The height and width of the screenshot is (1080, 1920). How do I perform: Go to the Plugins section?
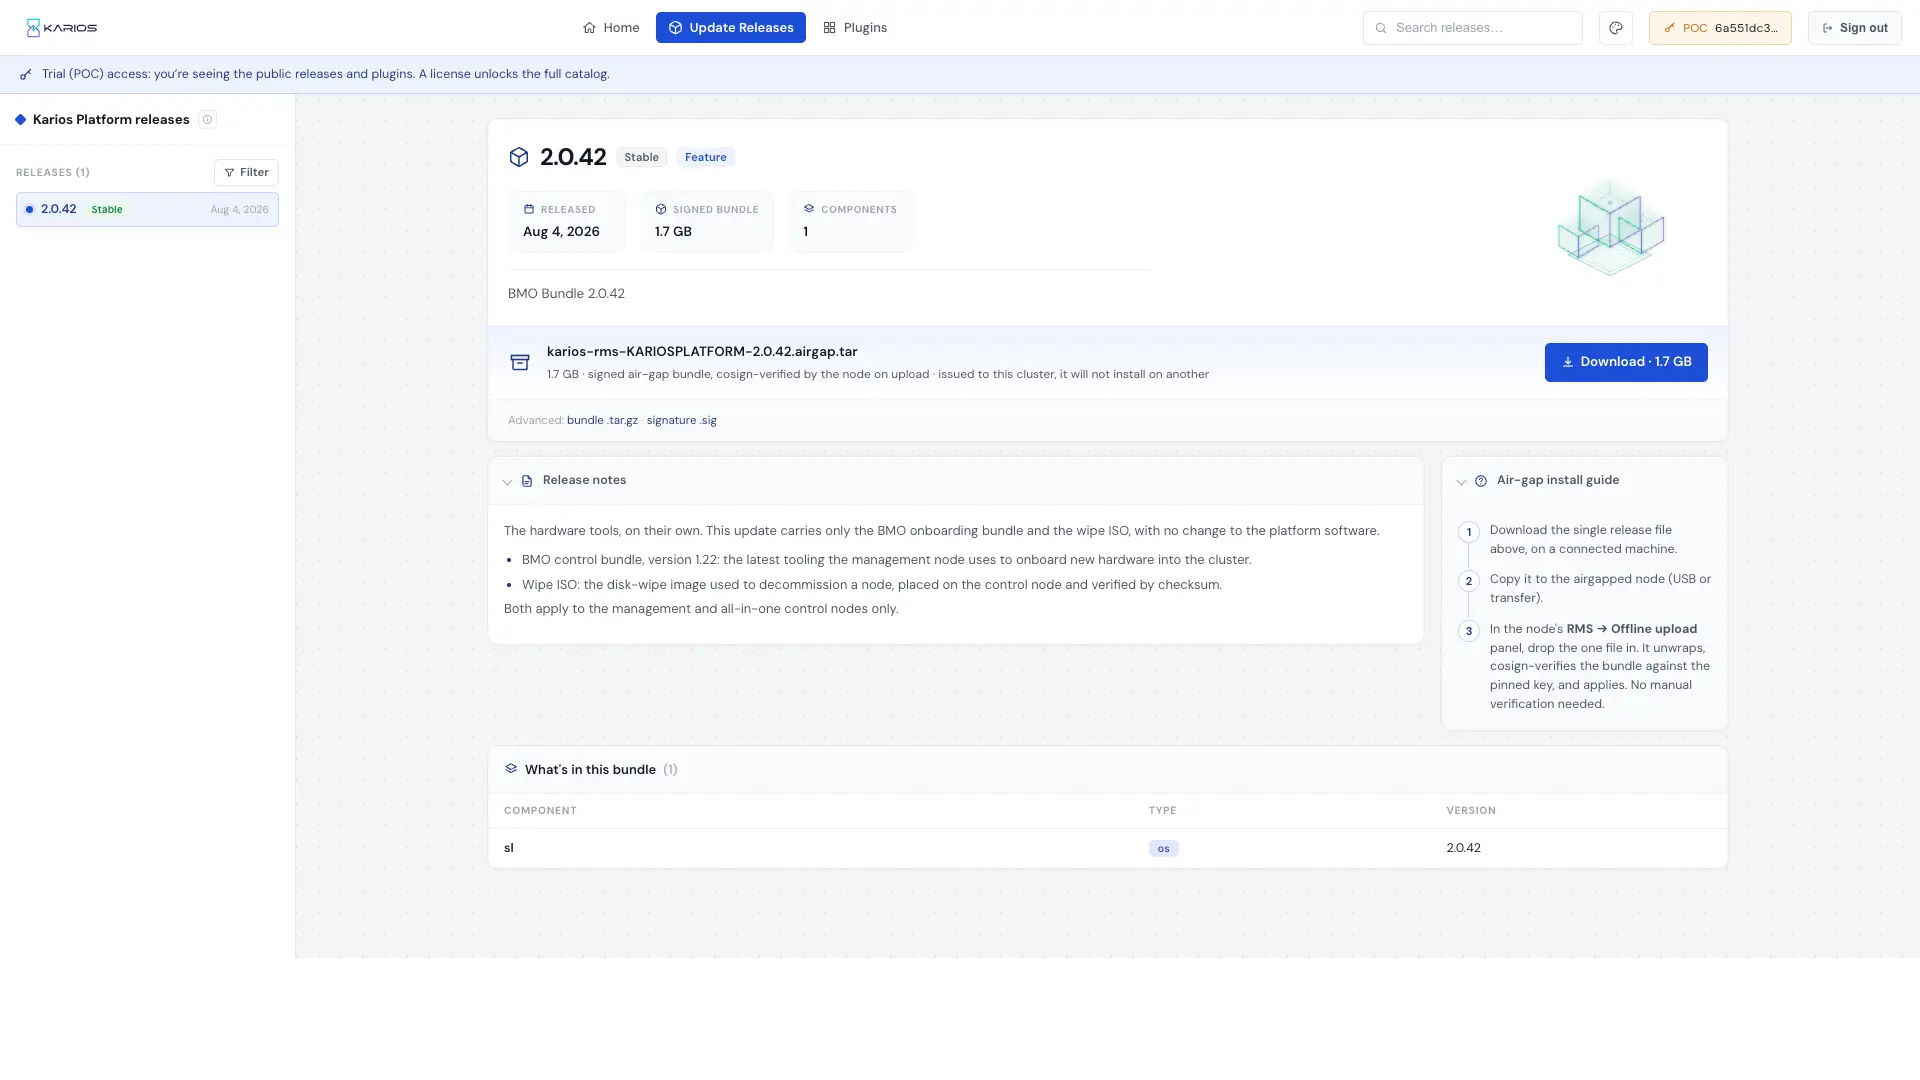[855, 28]
